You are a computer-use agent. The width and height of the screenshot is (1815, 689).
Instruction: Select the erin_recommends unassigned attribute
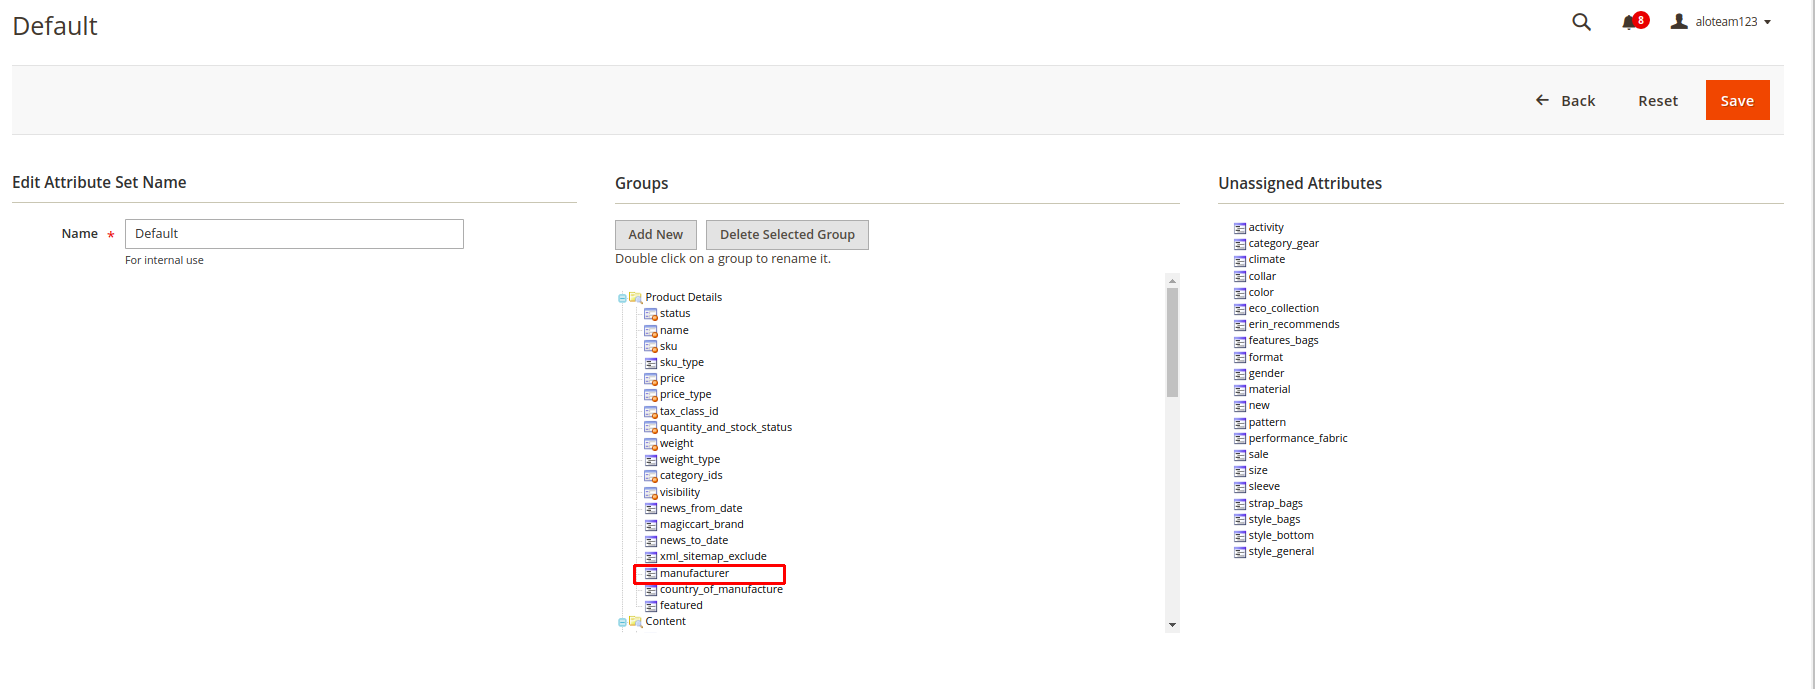pos(1293,325)
